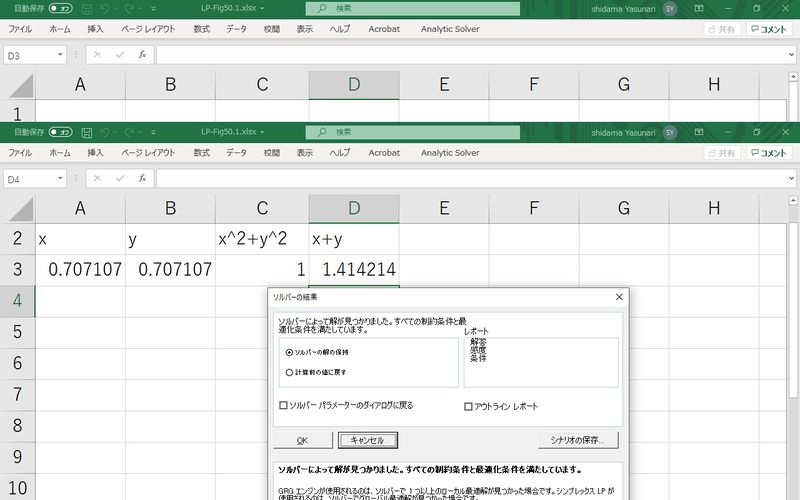Click the cancel X icon in the D4 formula bar
Viewport: 800px width, 500px height.
coord(98,179)
